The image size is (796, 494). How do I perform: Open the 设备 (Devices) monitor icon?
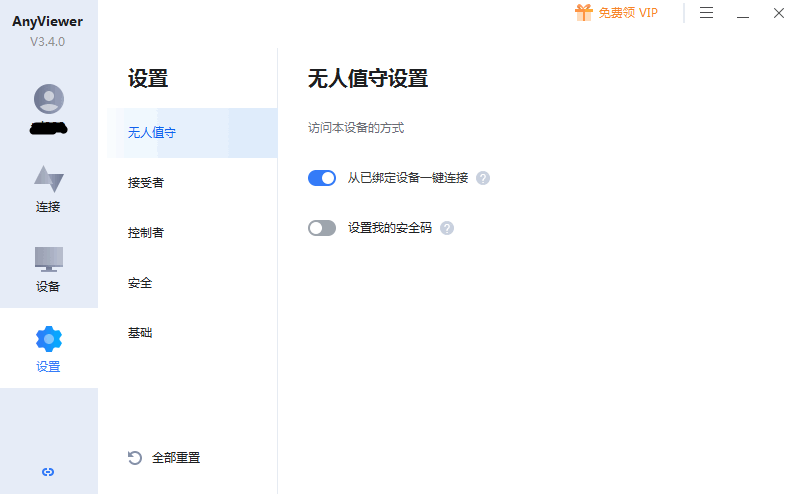(x=48, y=259)
